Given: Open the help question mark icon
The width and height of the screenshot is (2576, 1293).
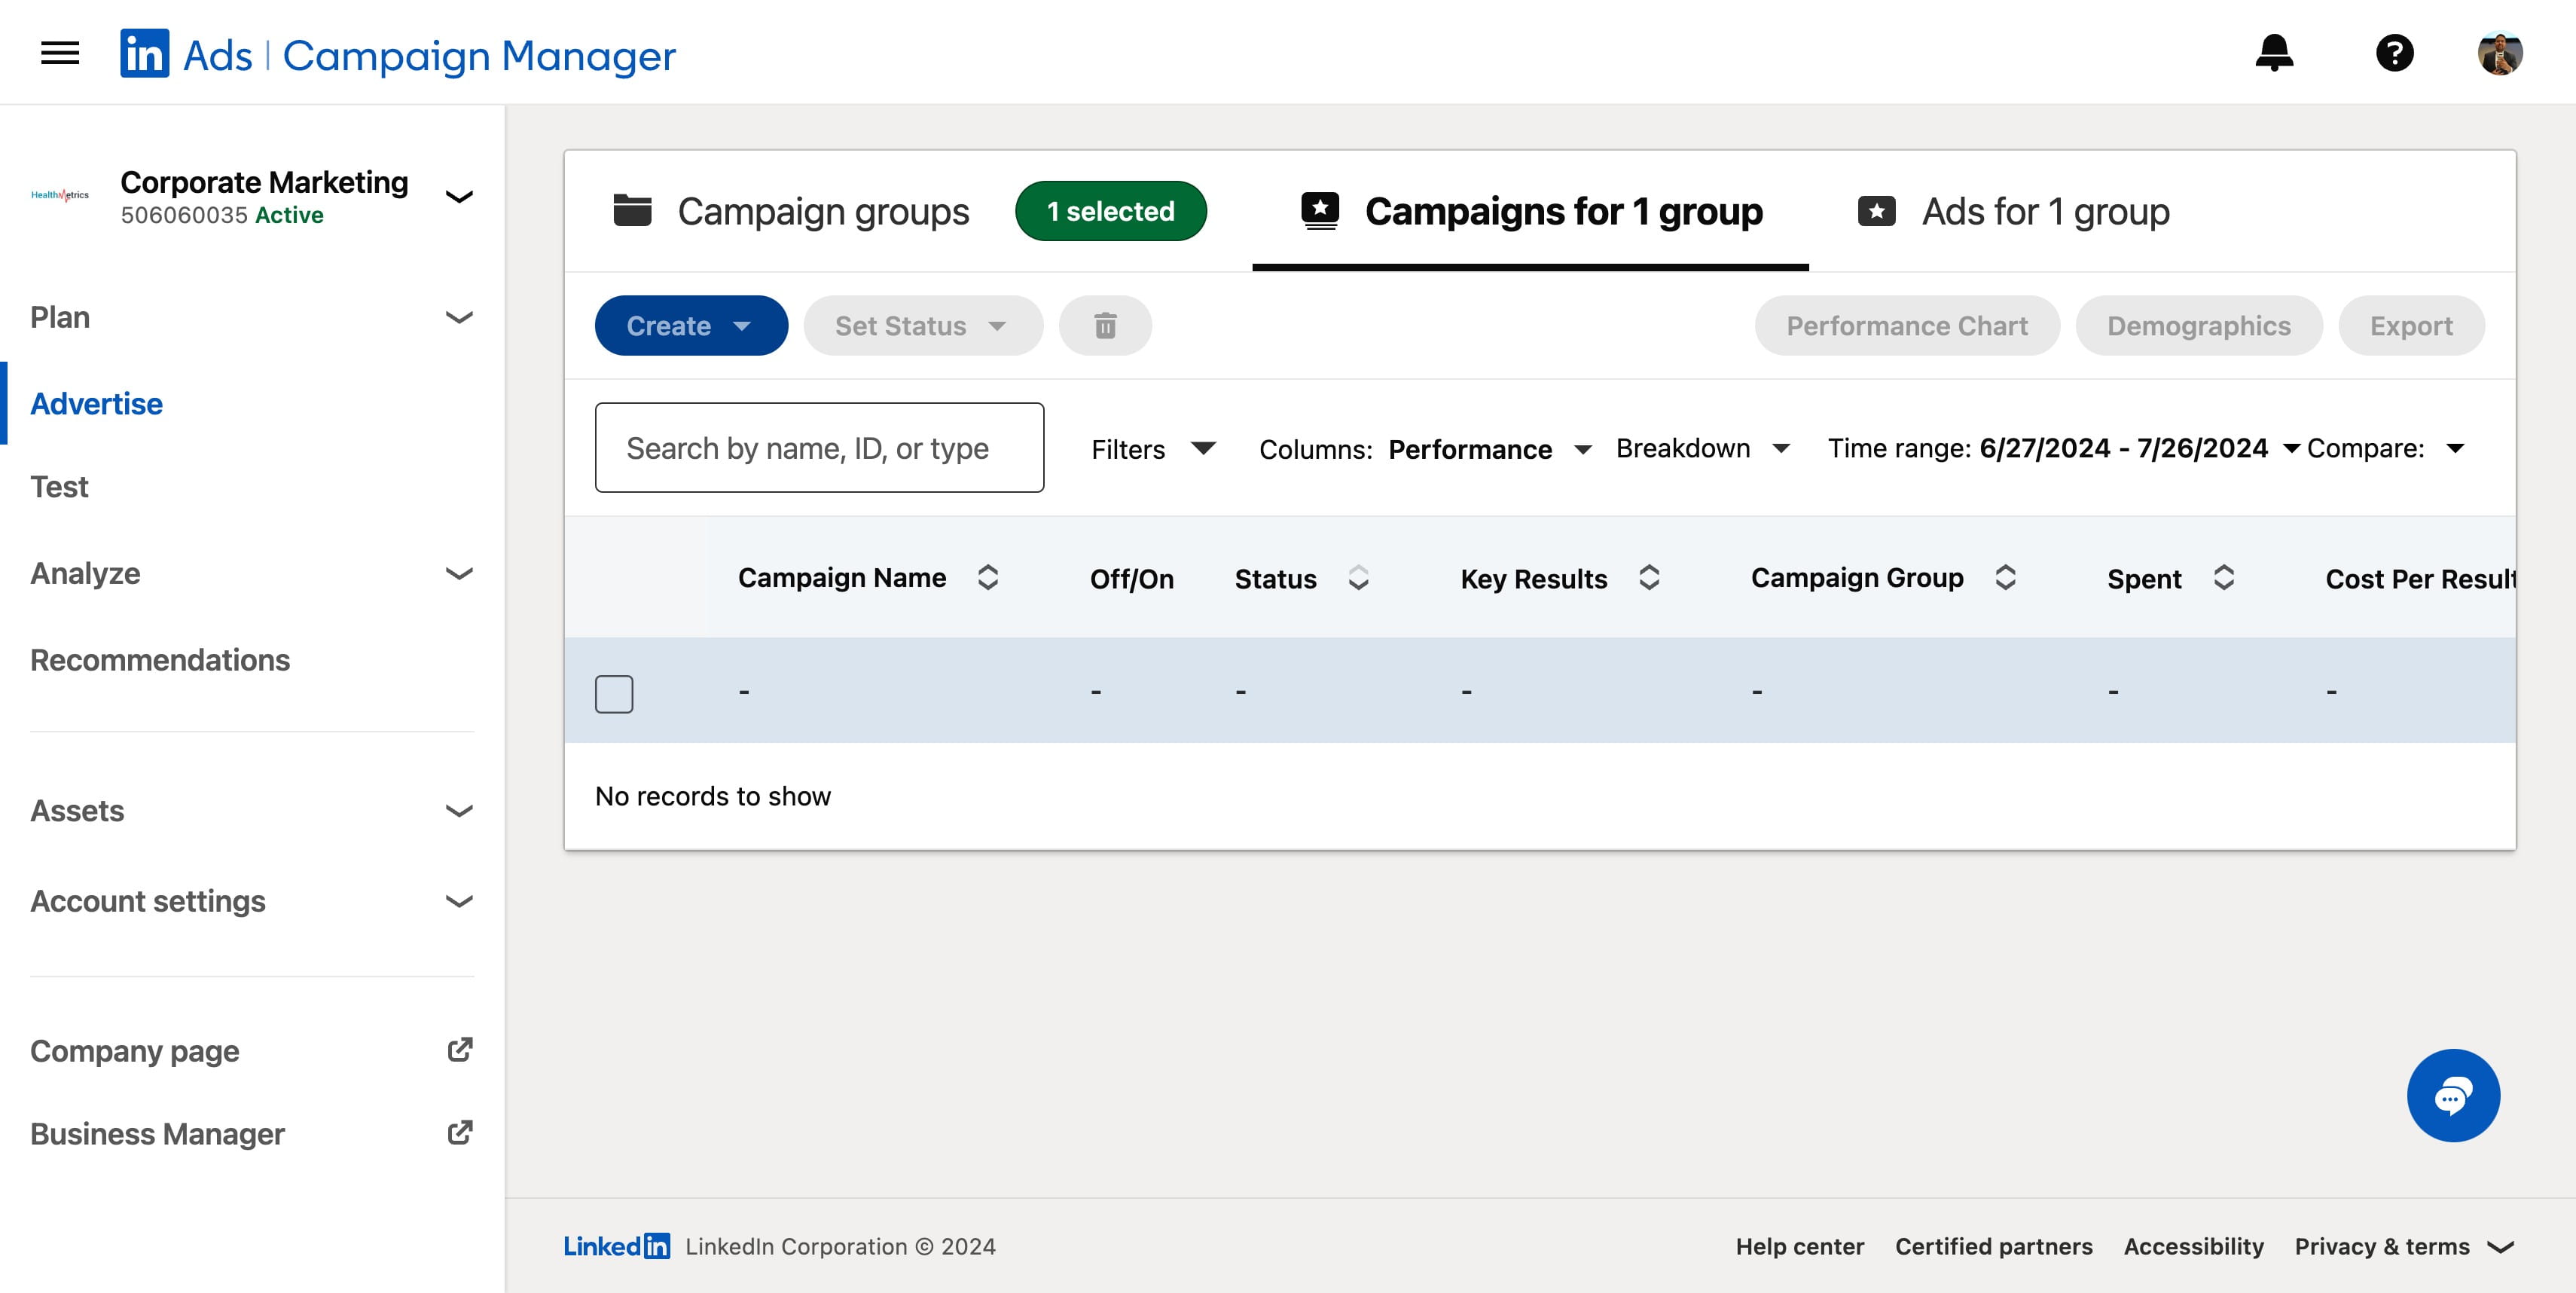Looking at the screenshot, I should (x=2394, y=53).
